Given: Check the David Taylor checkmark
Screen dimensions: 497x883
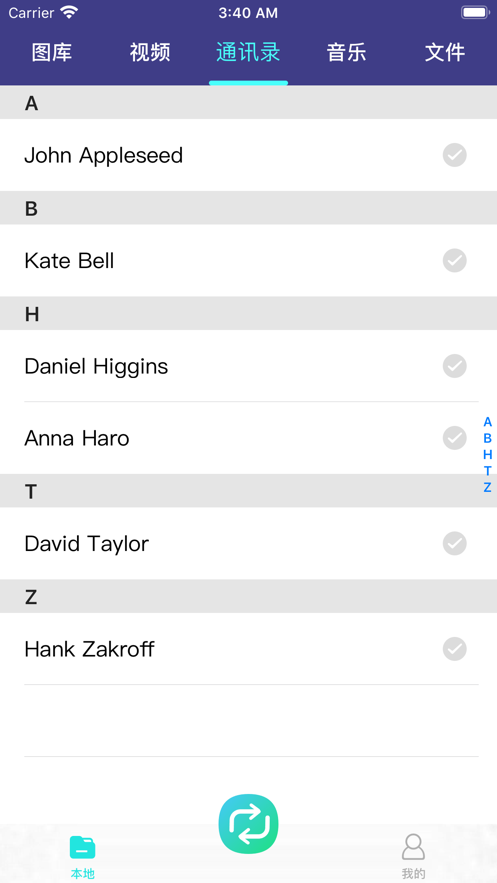Looking at the screenshot, I should [454, 543].
